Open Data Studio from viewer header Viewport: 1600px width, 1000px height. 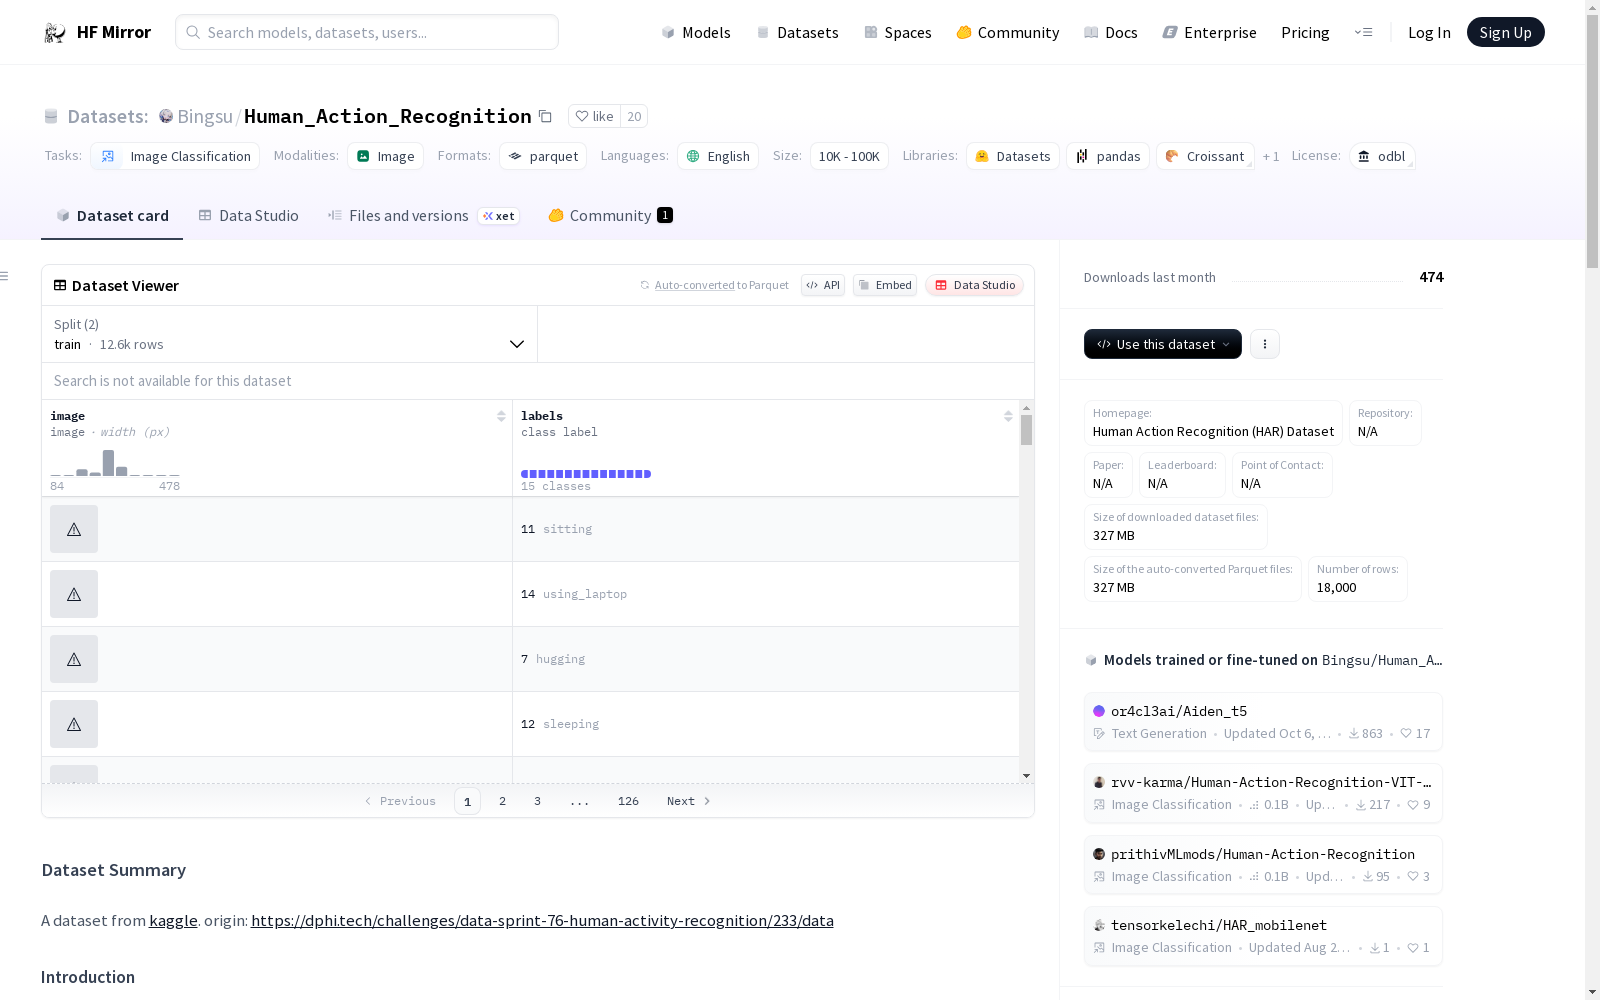tap(974, 285)
